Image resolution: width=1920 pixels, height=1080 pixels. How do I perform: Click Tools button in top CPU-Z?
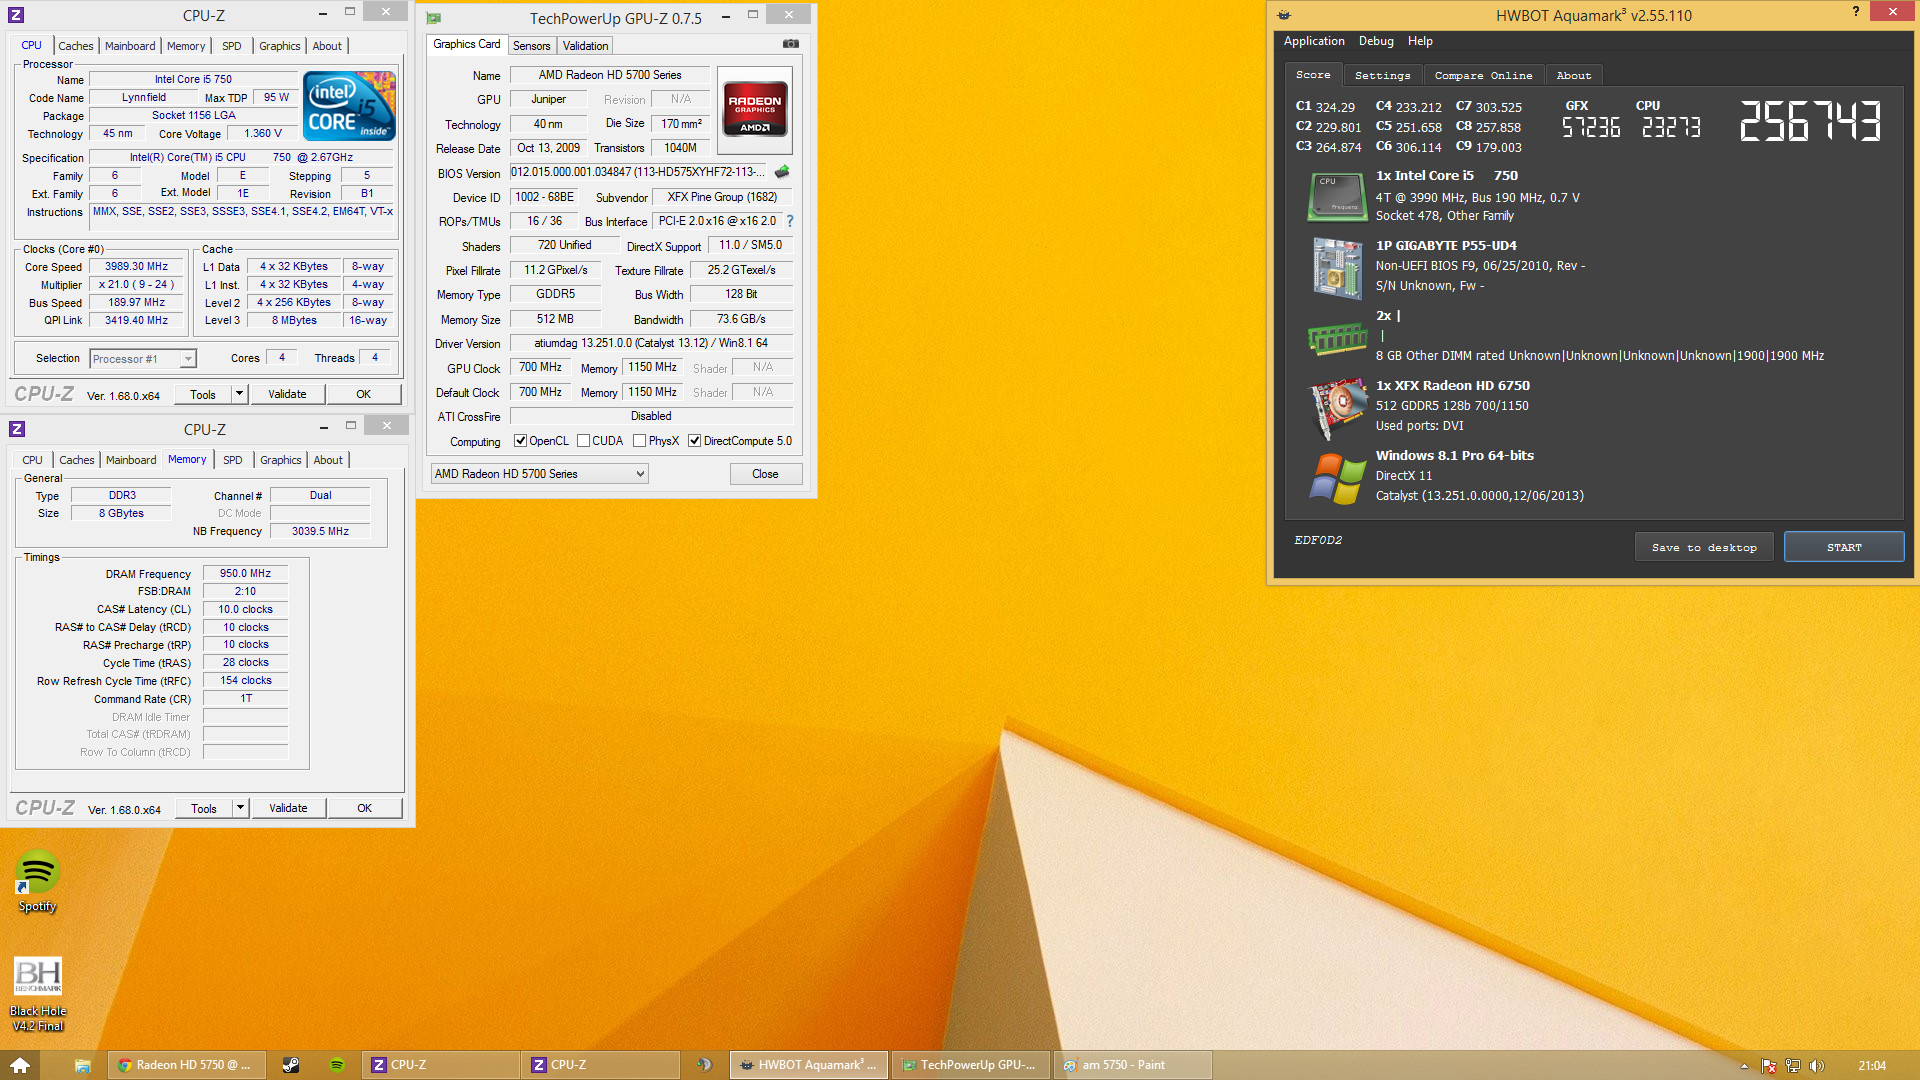click(x=203, y=394)
